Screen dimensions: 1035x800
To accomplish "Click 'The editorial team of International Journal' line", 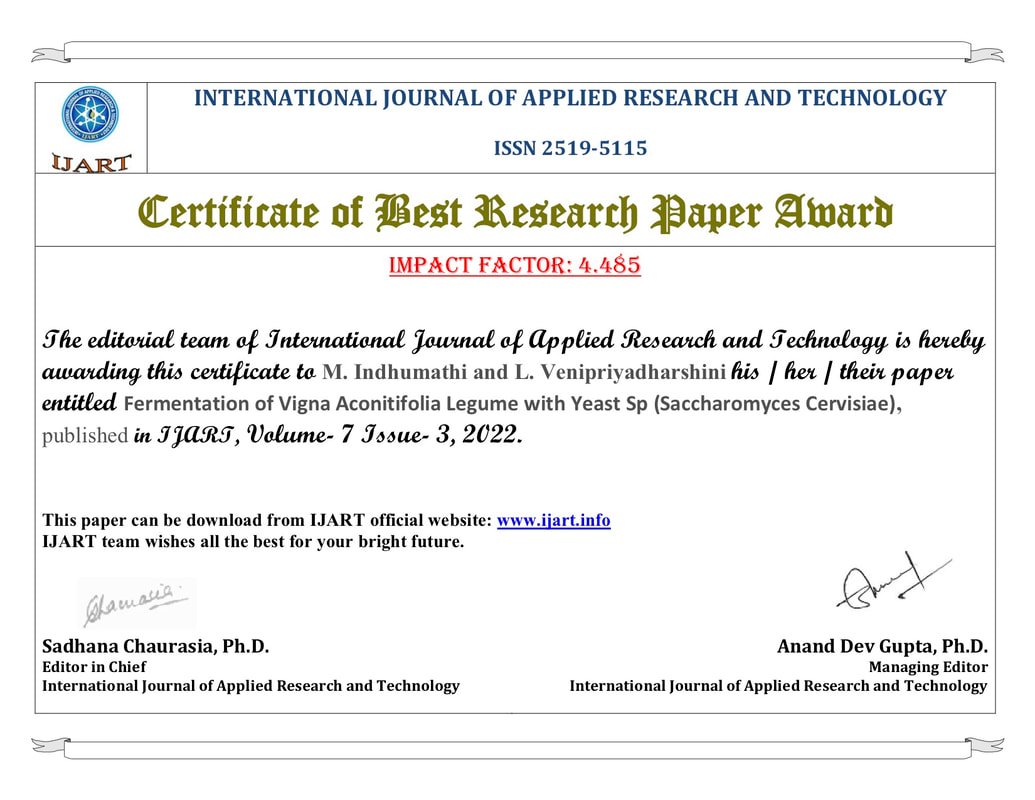I will tap(514, 341).
